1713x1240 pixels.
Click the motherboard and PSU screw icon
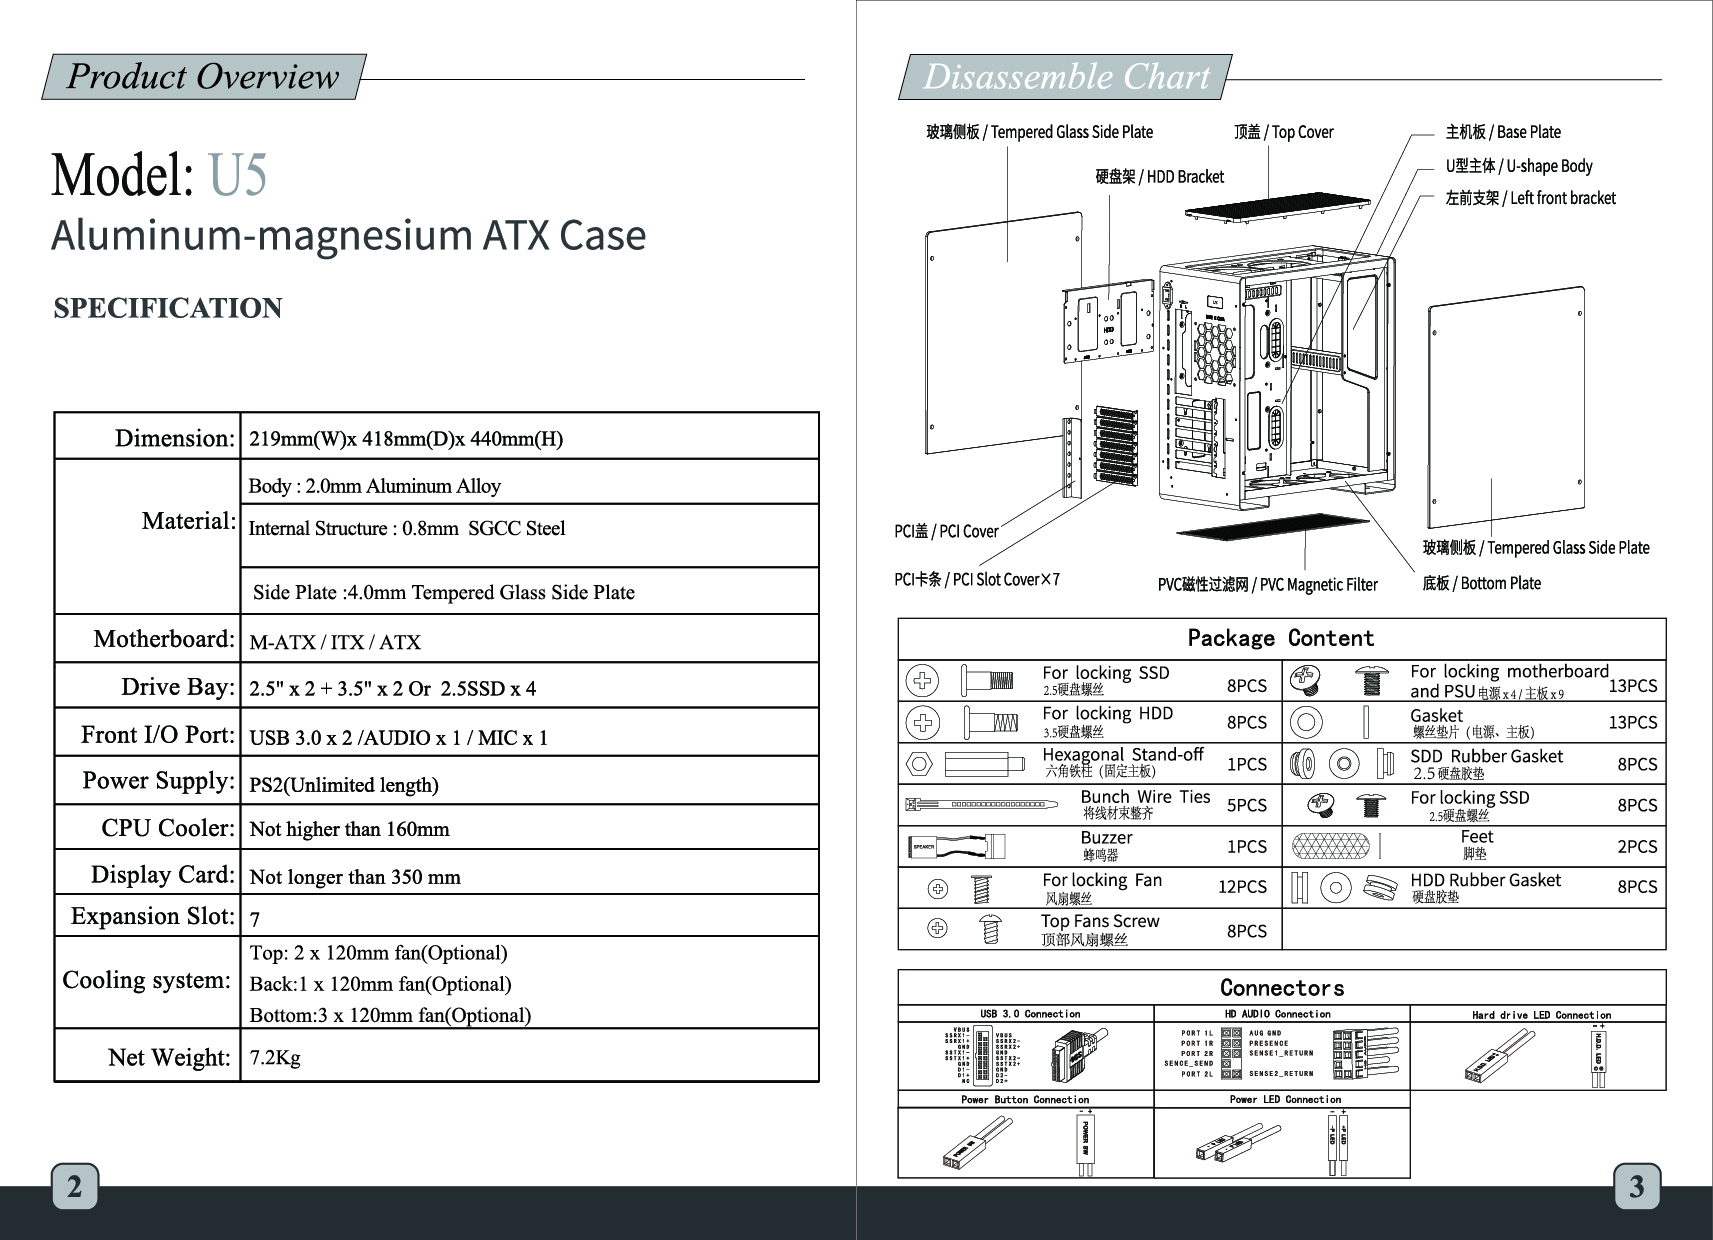coord(1374,681)
